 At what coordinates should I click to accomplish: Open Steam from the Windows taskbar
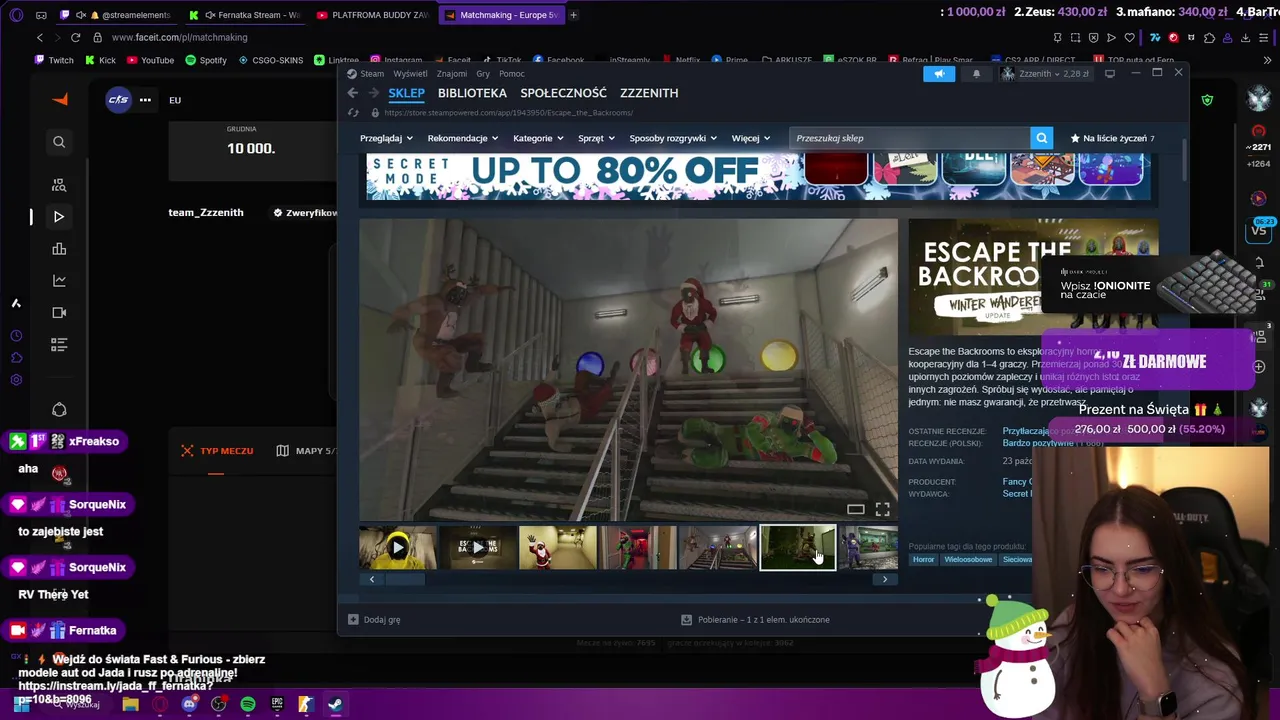335,704
